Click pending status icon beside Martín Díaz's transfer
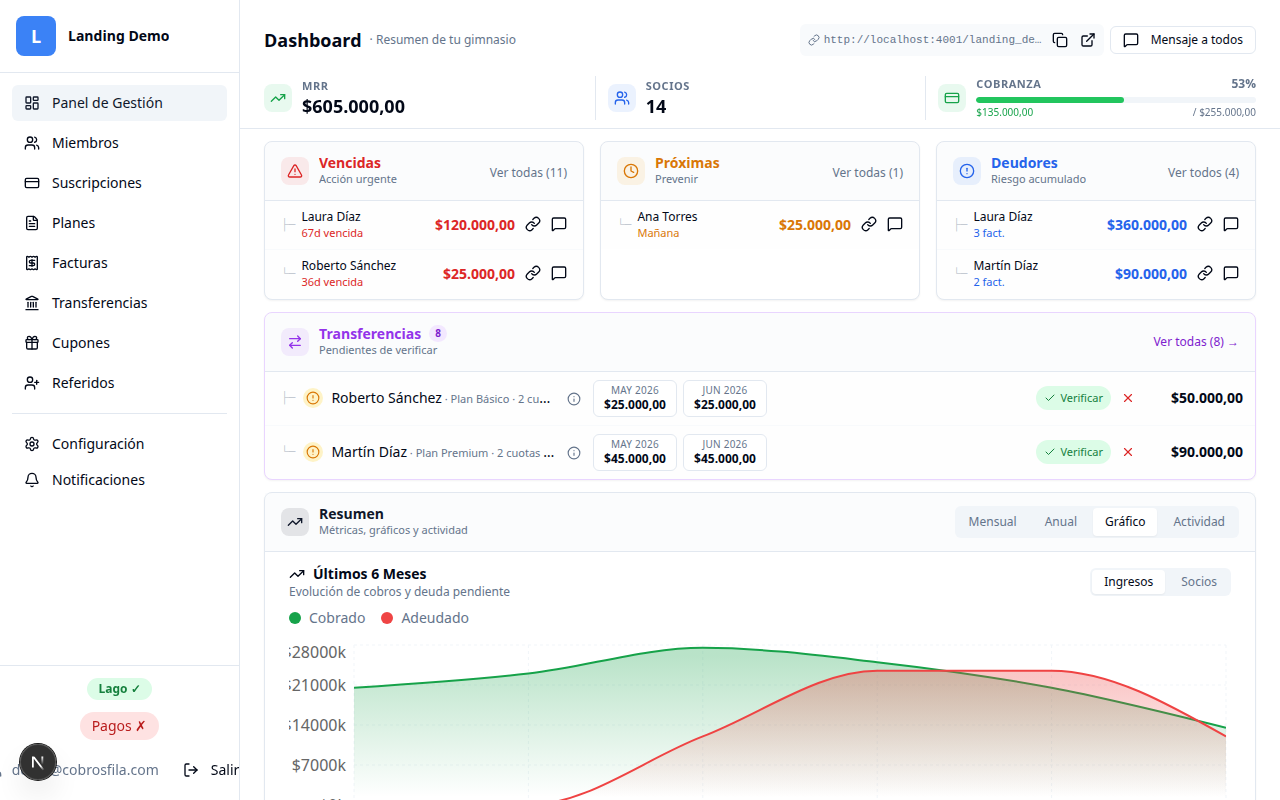The width and height of the screenshot is (1280, 800). (x=312, y=452)
